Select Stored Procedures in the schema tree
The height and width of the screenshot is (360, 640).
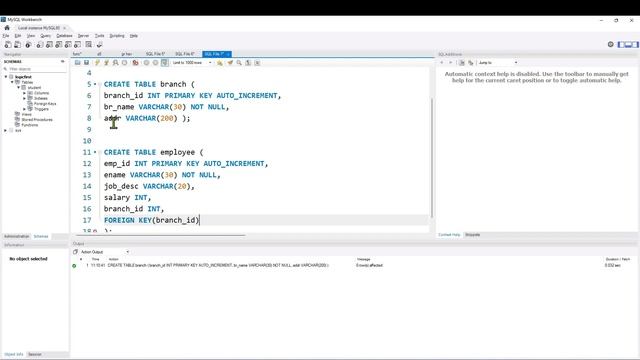coord(37,120)
